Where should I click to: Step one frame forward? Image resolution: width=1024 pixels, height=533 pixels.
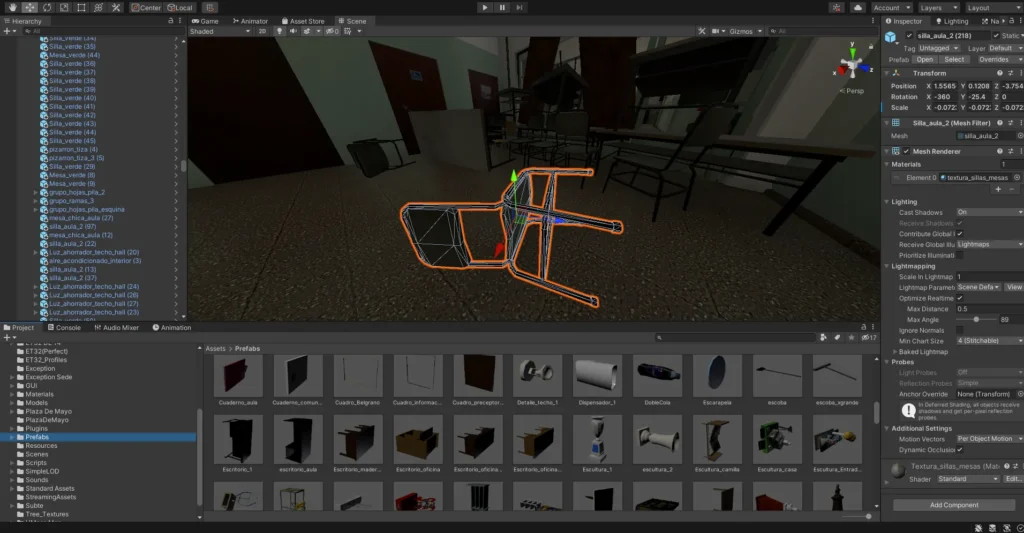pyautogui.click(x=519, y=7)
